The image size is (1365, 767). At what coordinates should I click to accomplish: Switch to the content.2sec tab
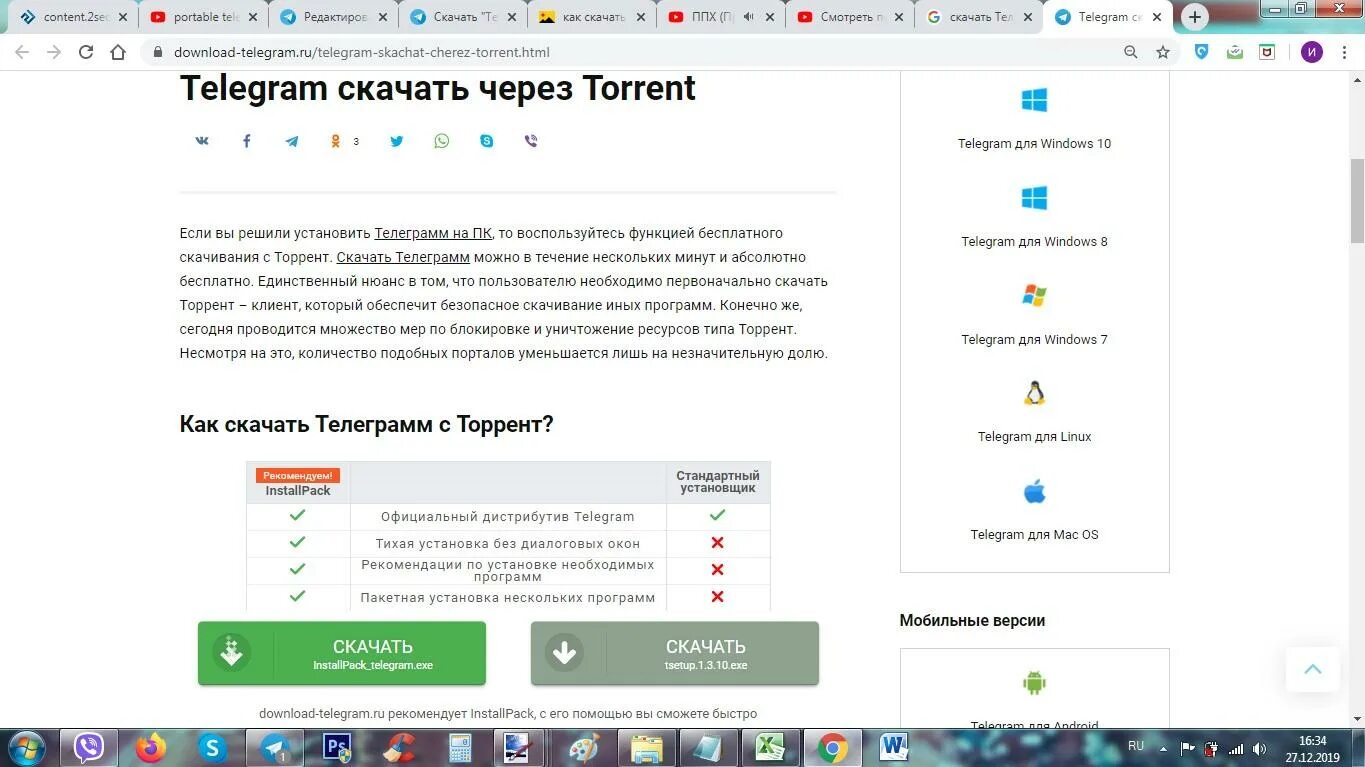pos(75,17)
